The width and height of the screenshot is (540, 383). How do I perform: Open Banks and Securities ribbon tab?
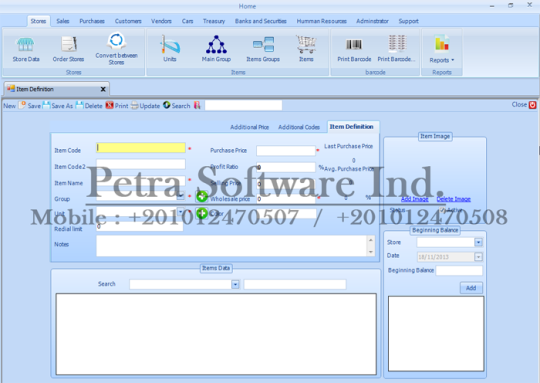click(261, 21)
